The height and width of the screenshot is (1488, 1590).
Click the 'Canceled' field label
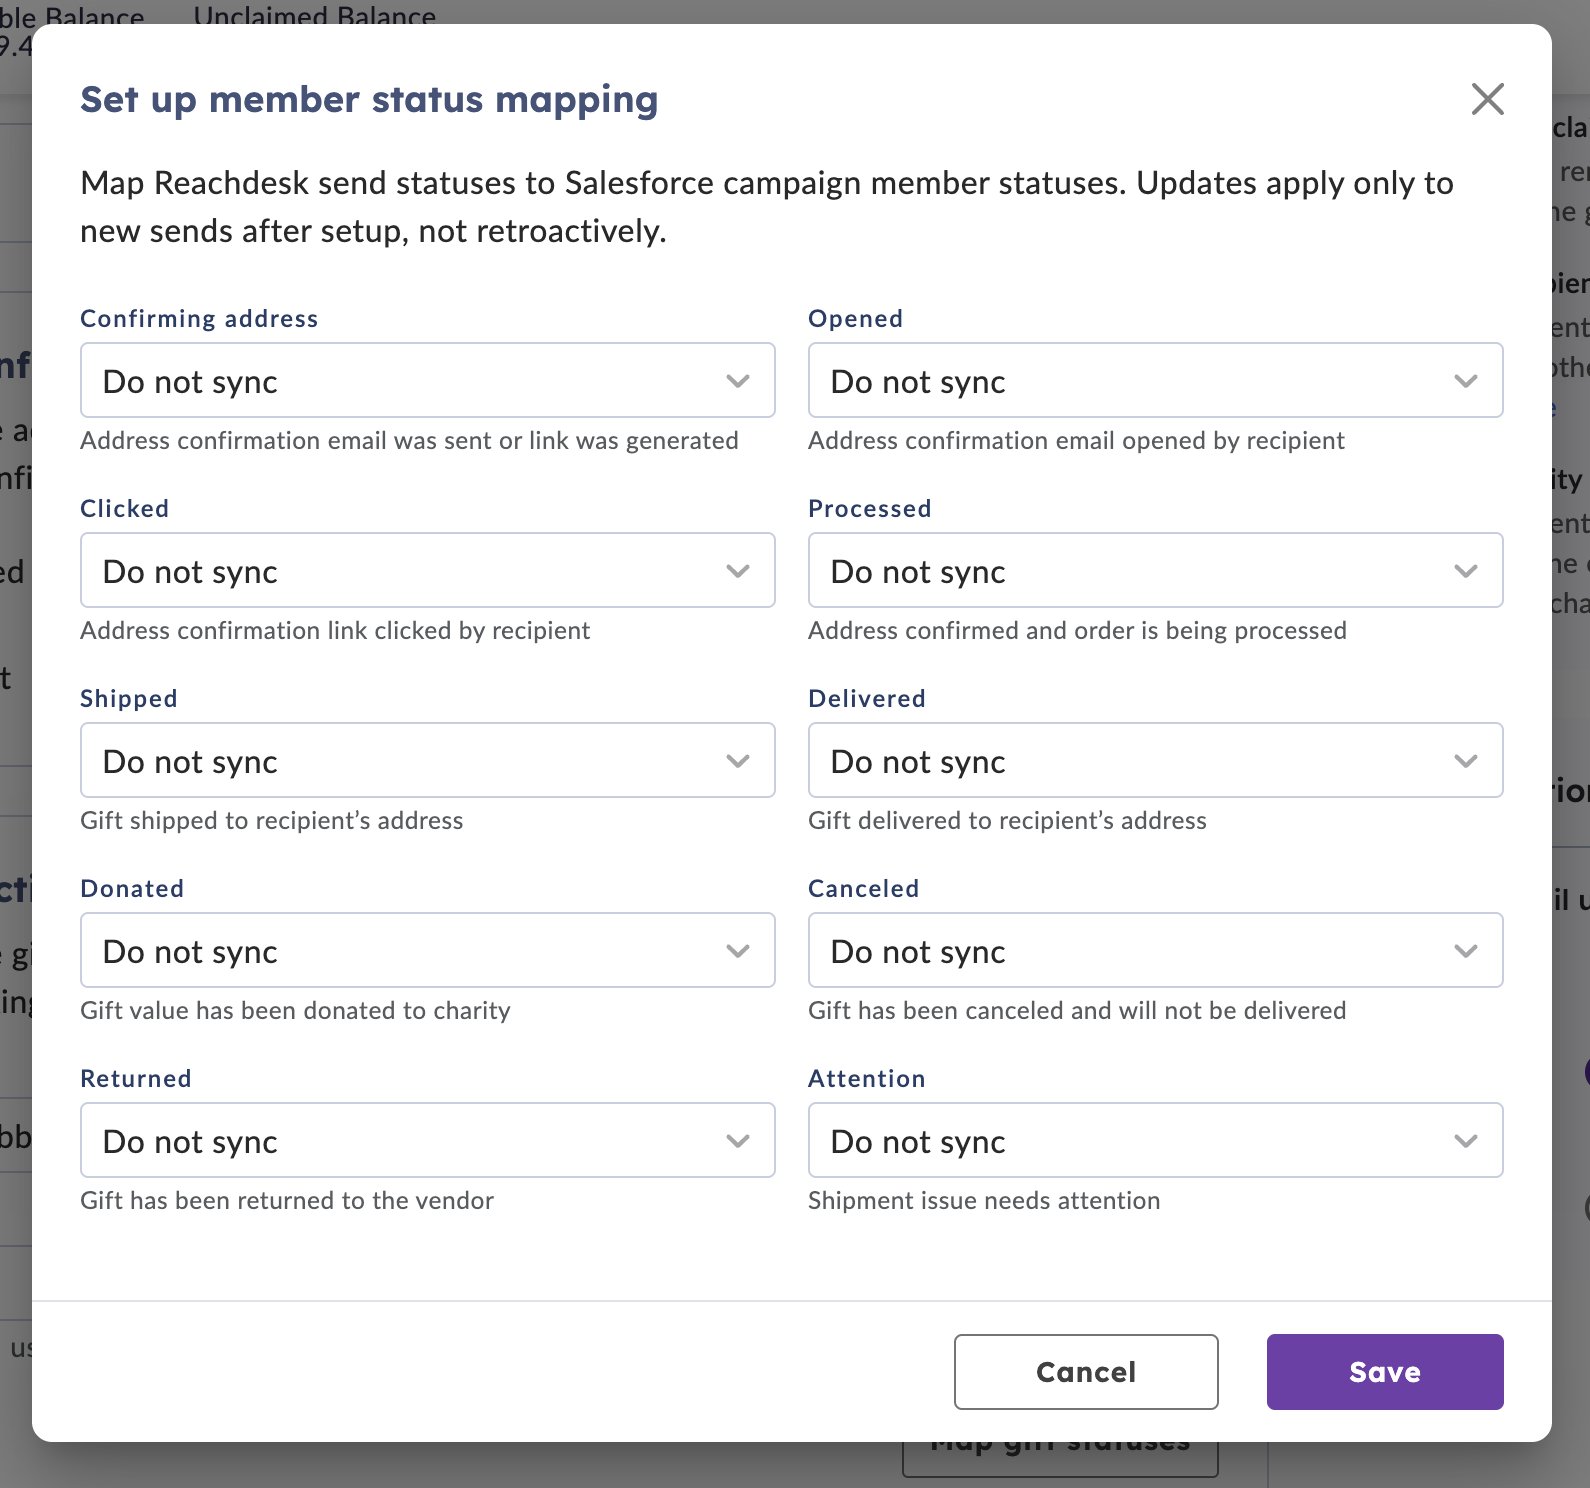[863, 888]
